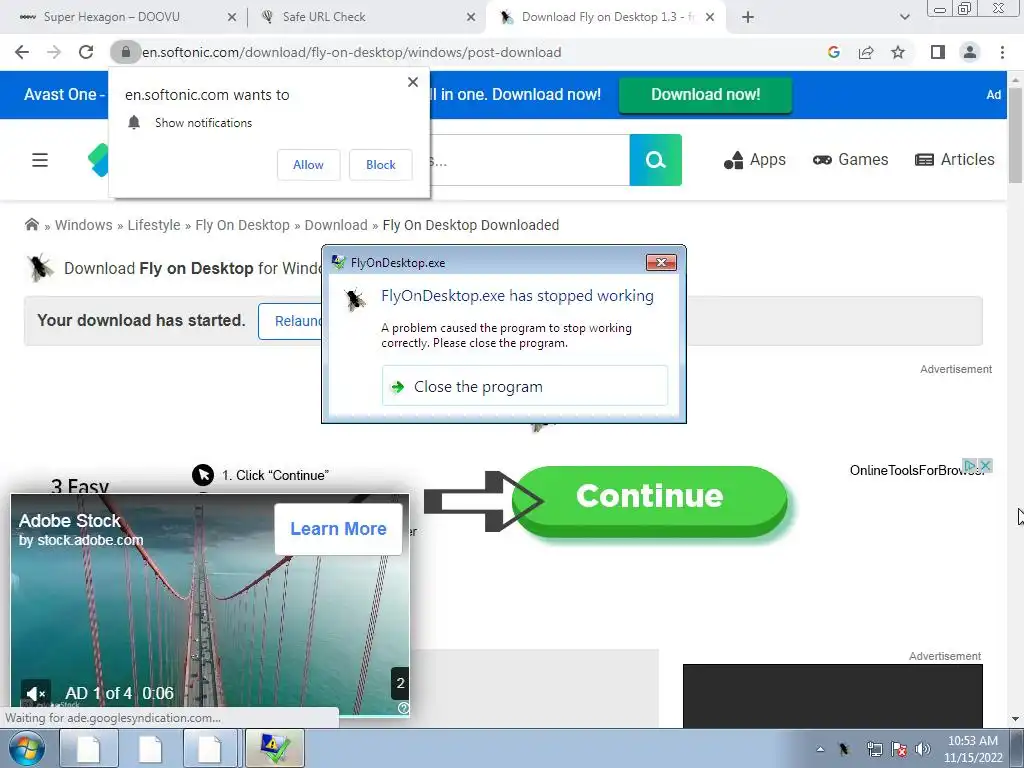Close the OnlineToolsForBrowser ad
Viewport: 1024px width, 768px height.
tap(985, 466)
